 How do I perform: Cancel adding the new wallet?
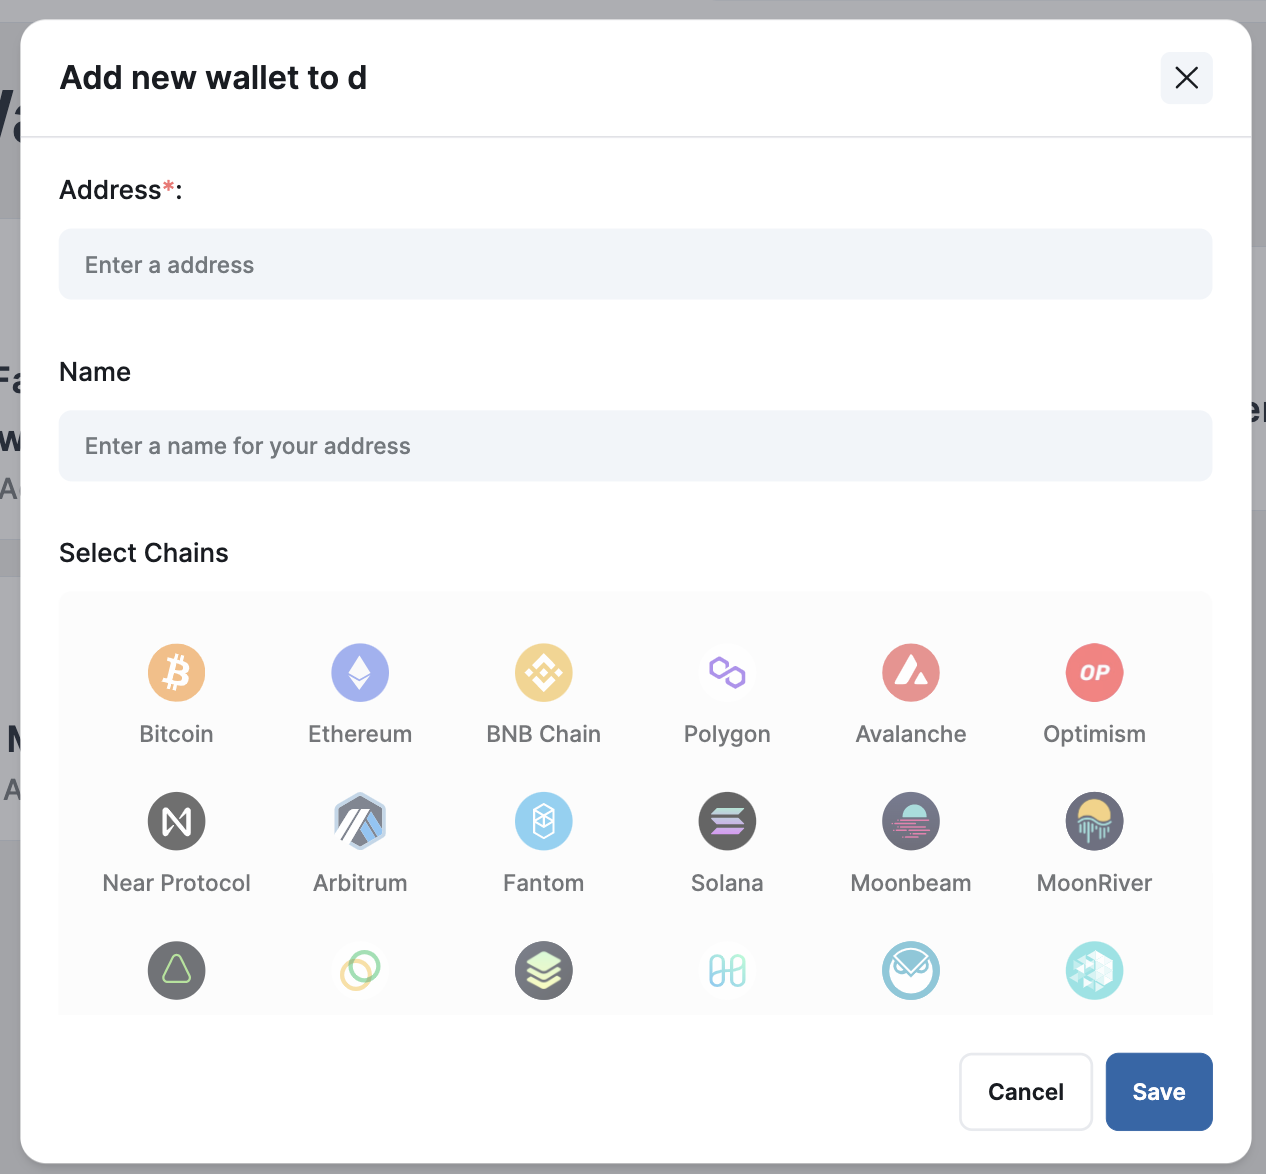click(x=1026, y=1092)
